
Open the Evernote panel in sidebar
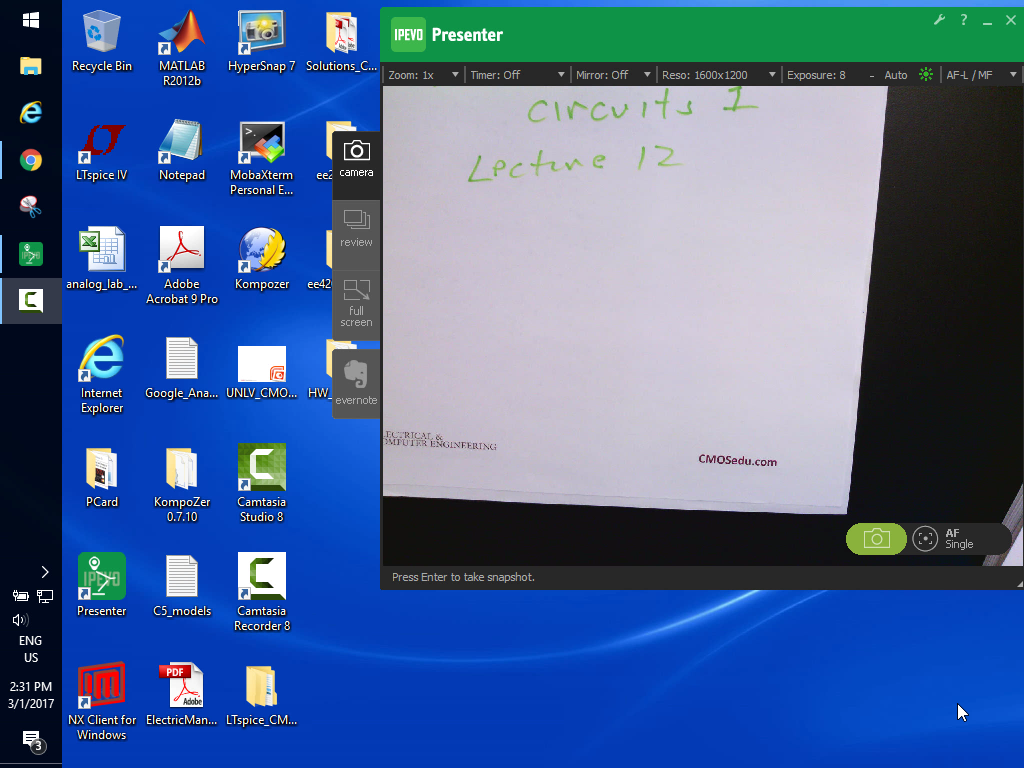pos(356,383)
